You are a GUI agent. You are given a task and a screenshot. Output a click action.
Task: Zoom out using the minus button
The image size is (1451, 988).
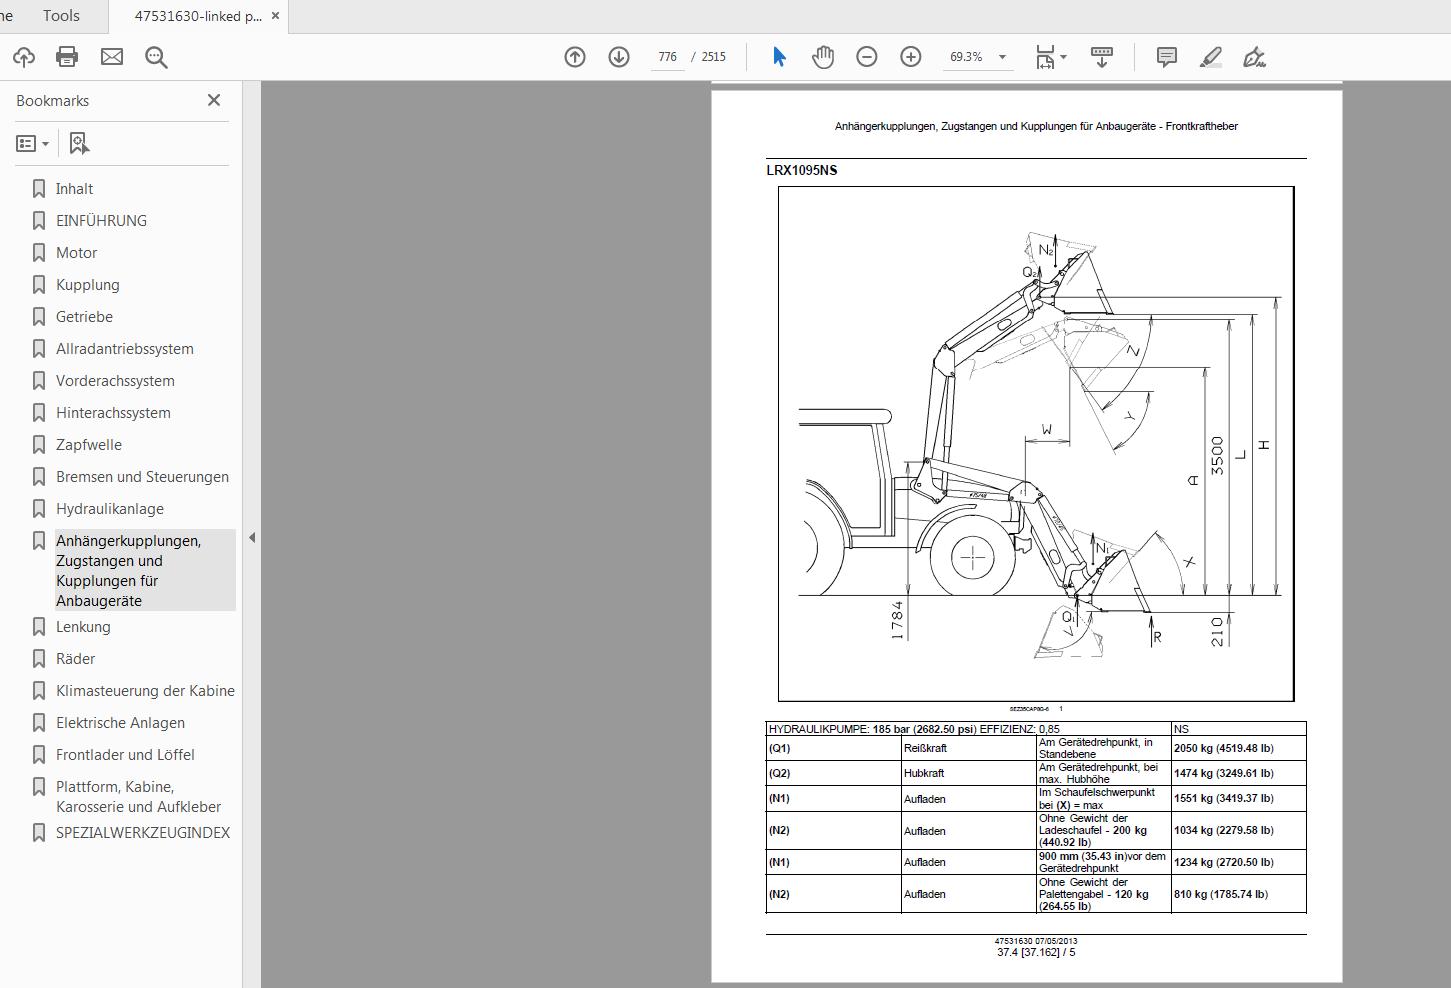(x=866, y=57)
